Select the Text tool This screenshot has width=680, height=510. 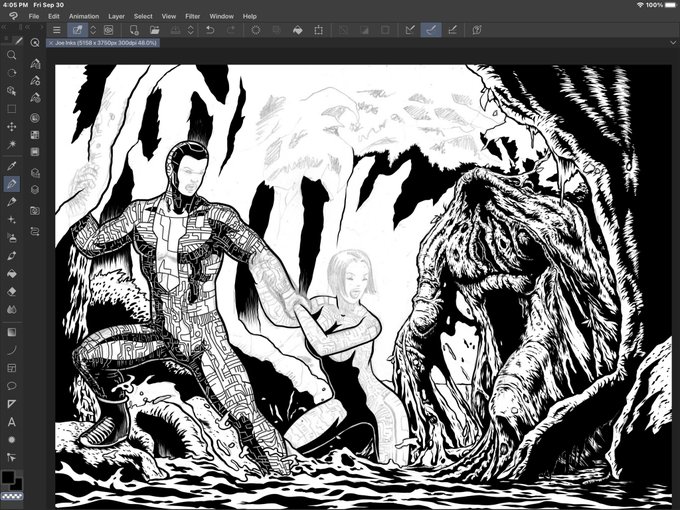tap(11, 421)
